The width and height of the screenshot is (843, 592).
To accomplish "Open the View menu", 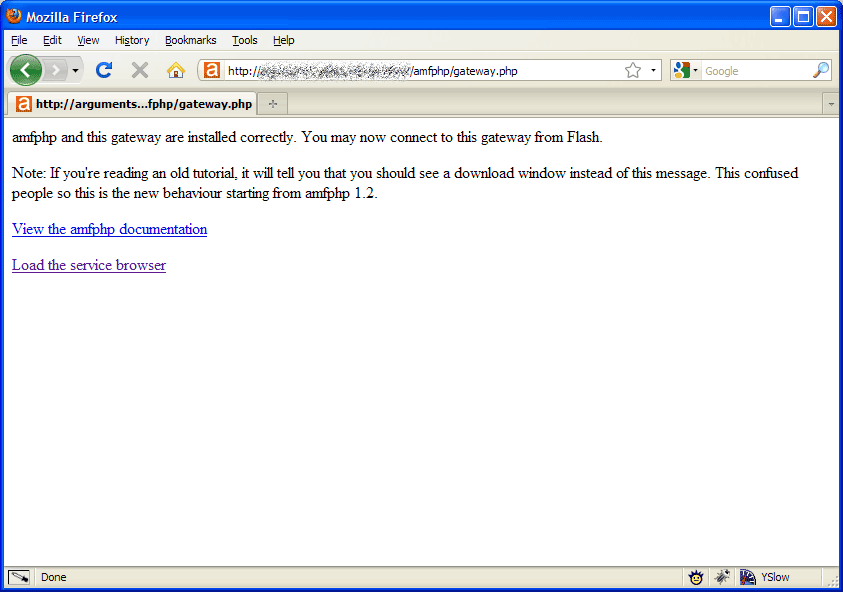I will [x=88, y=40].
